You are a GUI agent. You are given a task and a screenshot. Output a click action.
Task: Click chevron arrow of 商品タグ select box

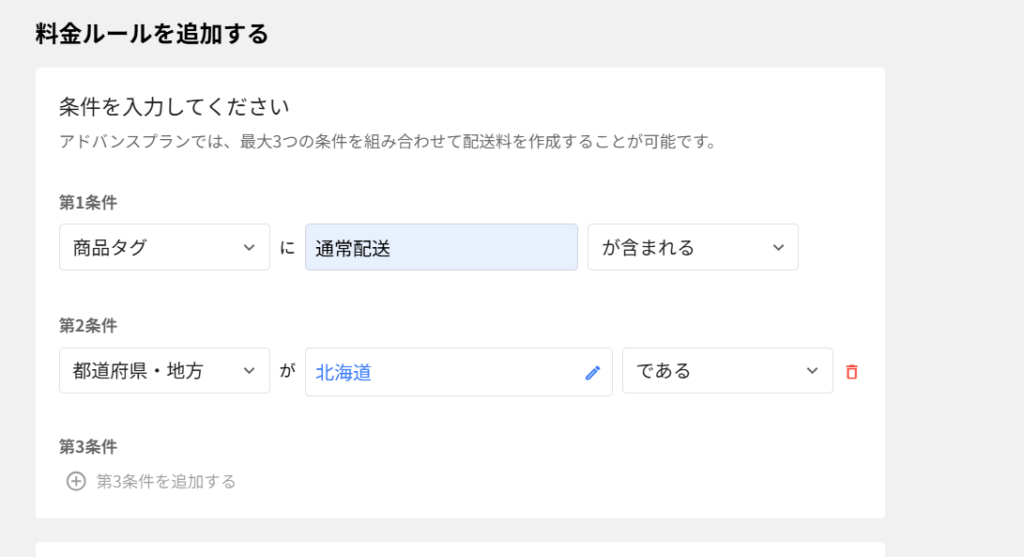coord(249,248)
